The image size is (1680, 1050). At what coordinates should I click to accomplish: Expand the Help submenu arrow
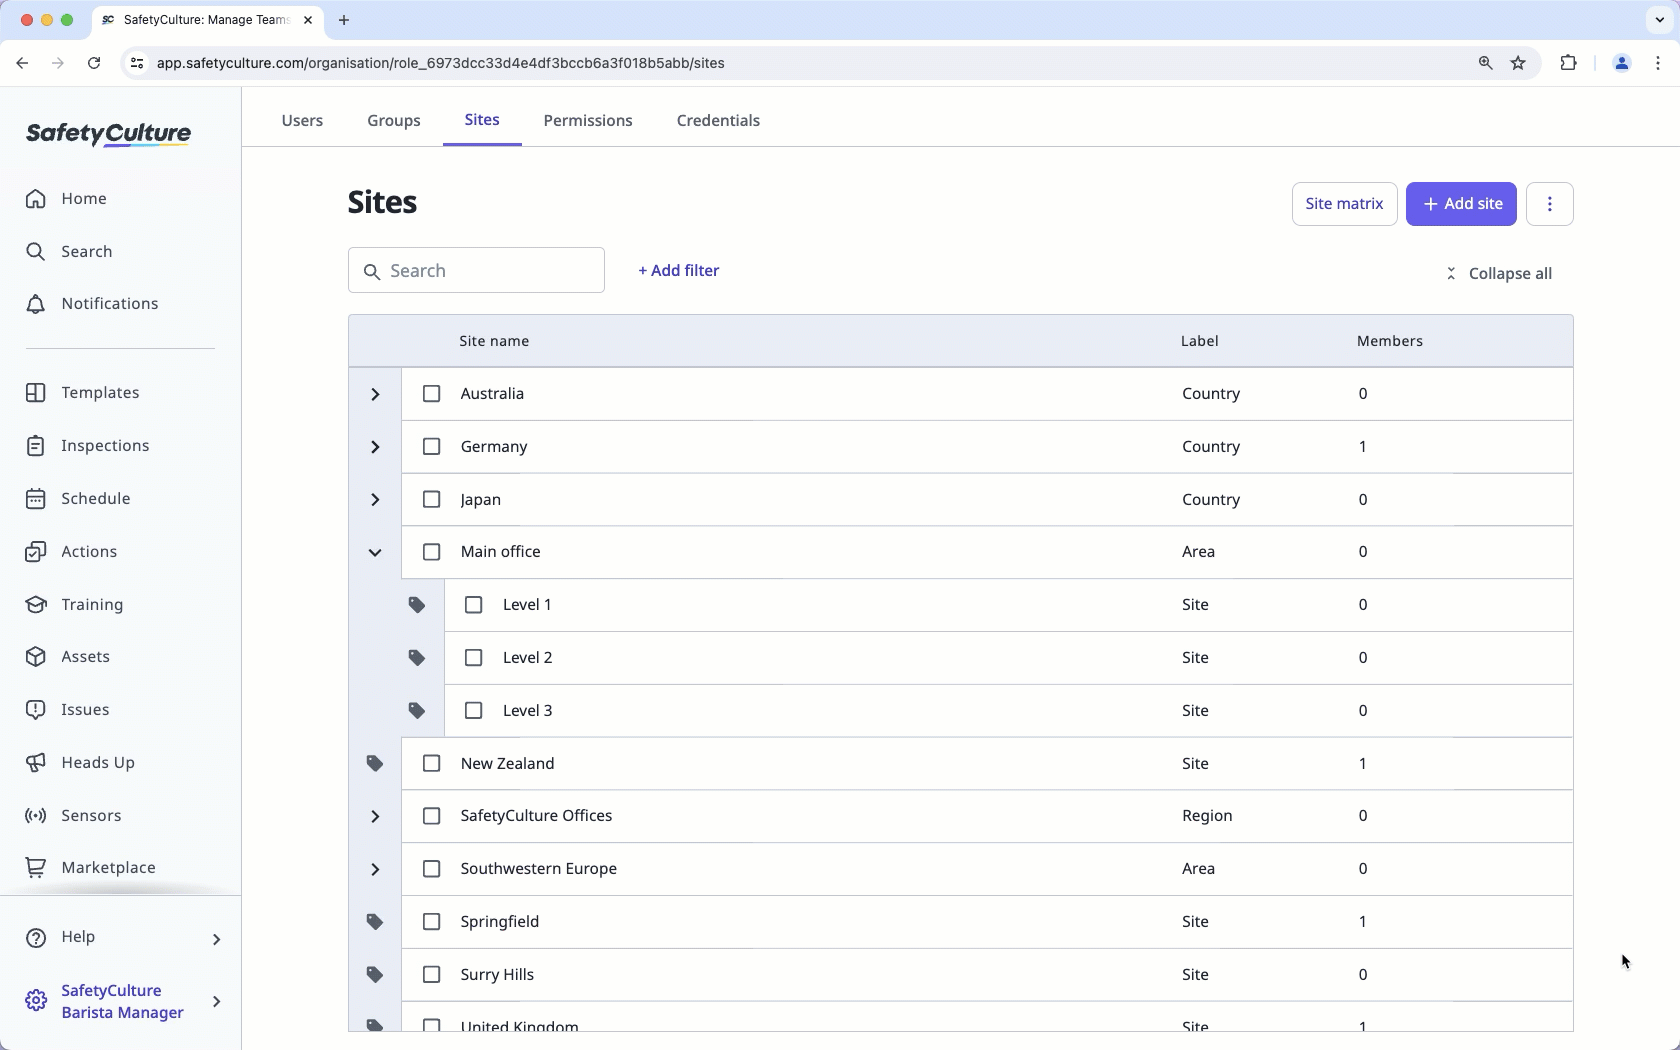pos(216,939)
